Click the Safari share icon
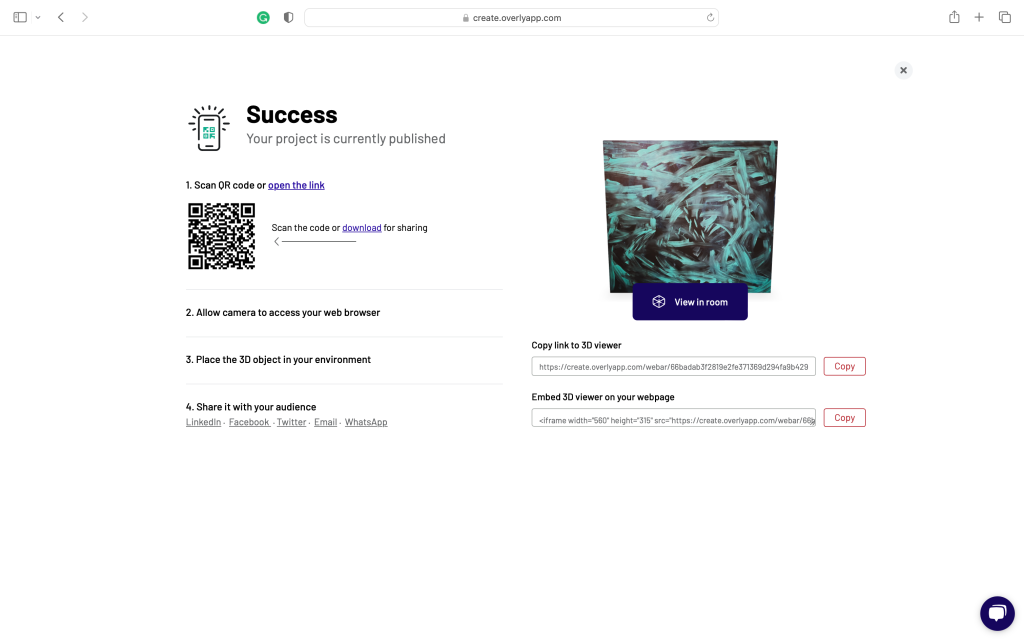Image resolution: width=1024 pixels, height=640 pixels. tap(953, 17)
